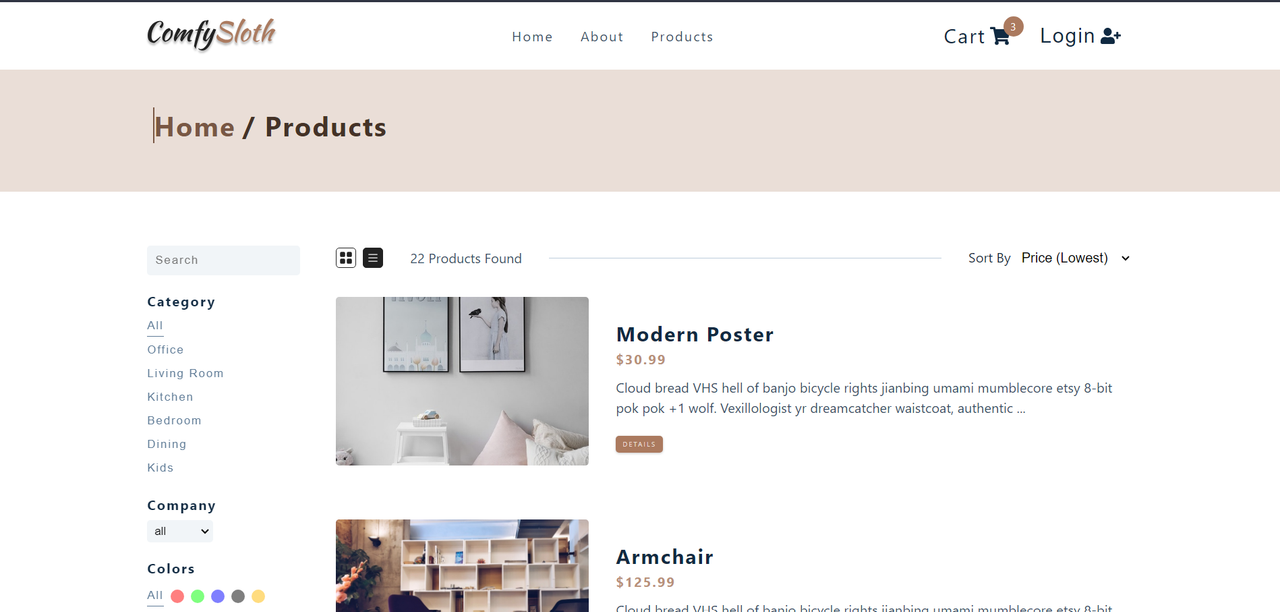Go to the About page
The width and height of the screenshot is (1280, 612).
point(602,37)
